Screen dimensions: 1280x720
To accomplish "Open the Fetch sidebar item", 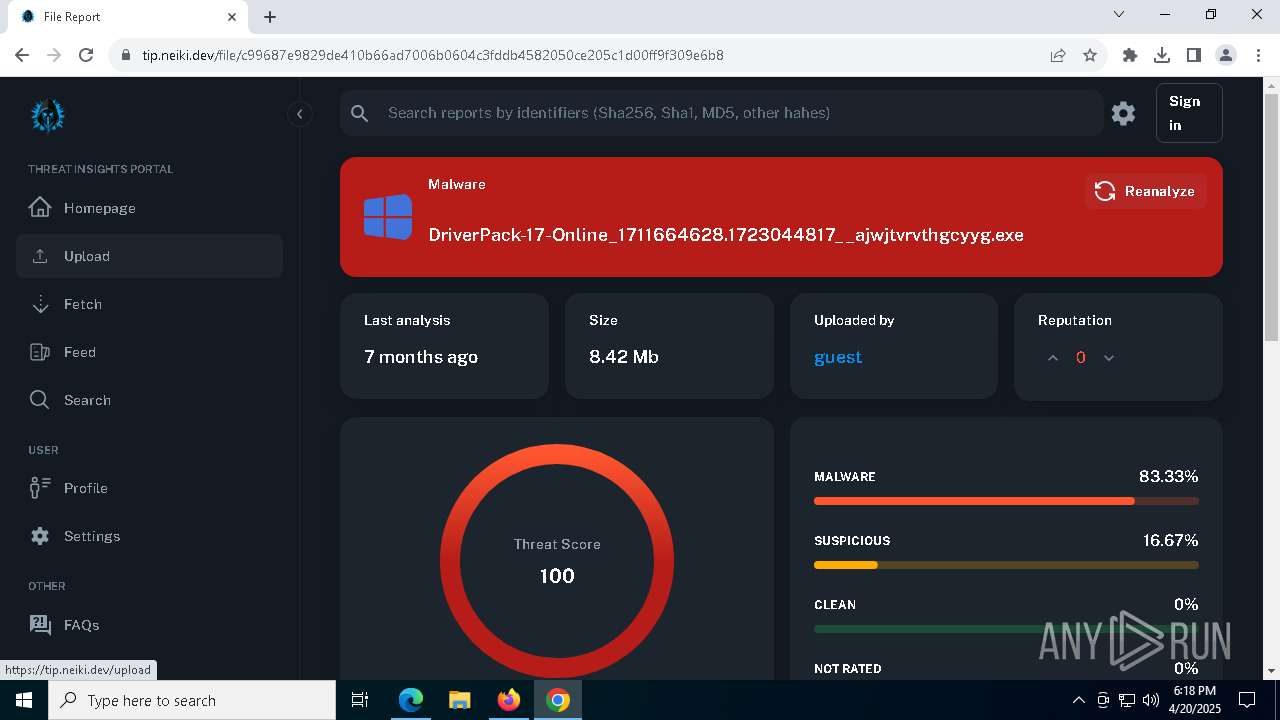I will (149, 304).
